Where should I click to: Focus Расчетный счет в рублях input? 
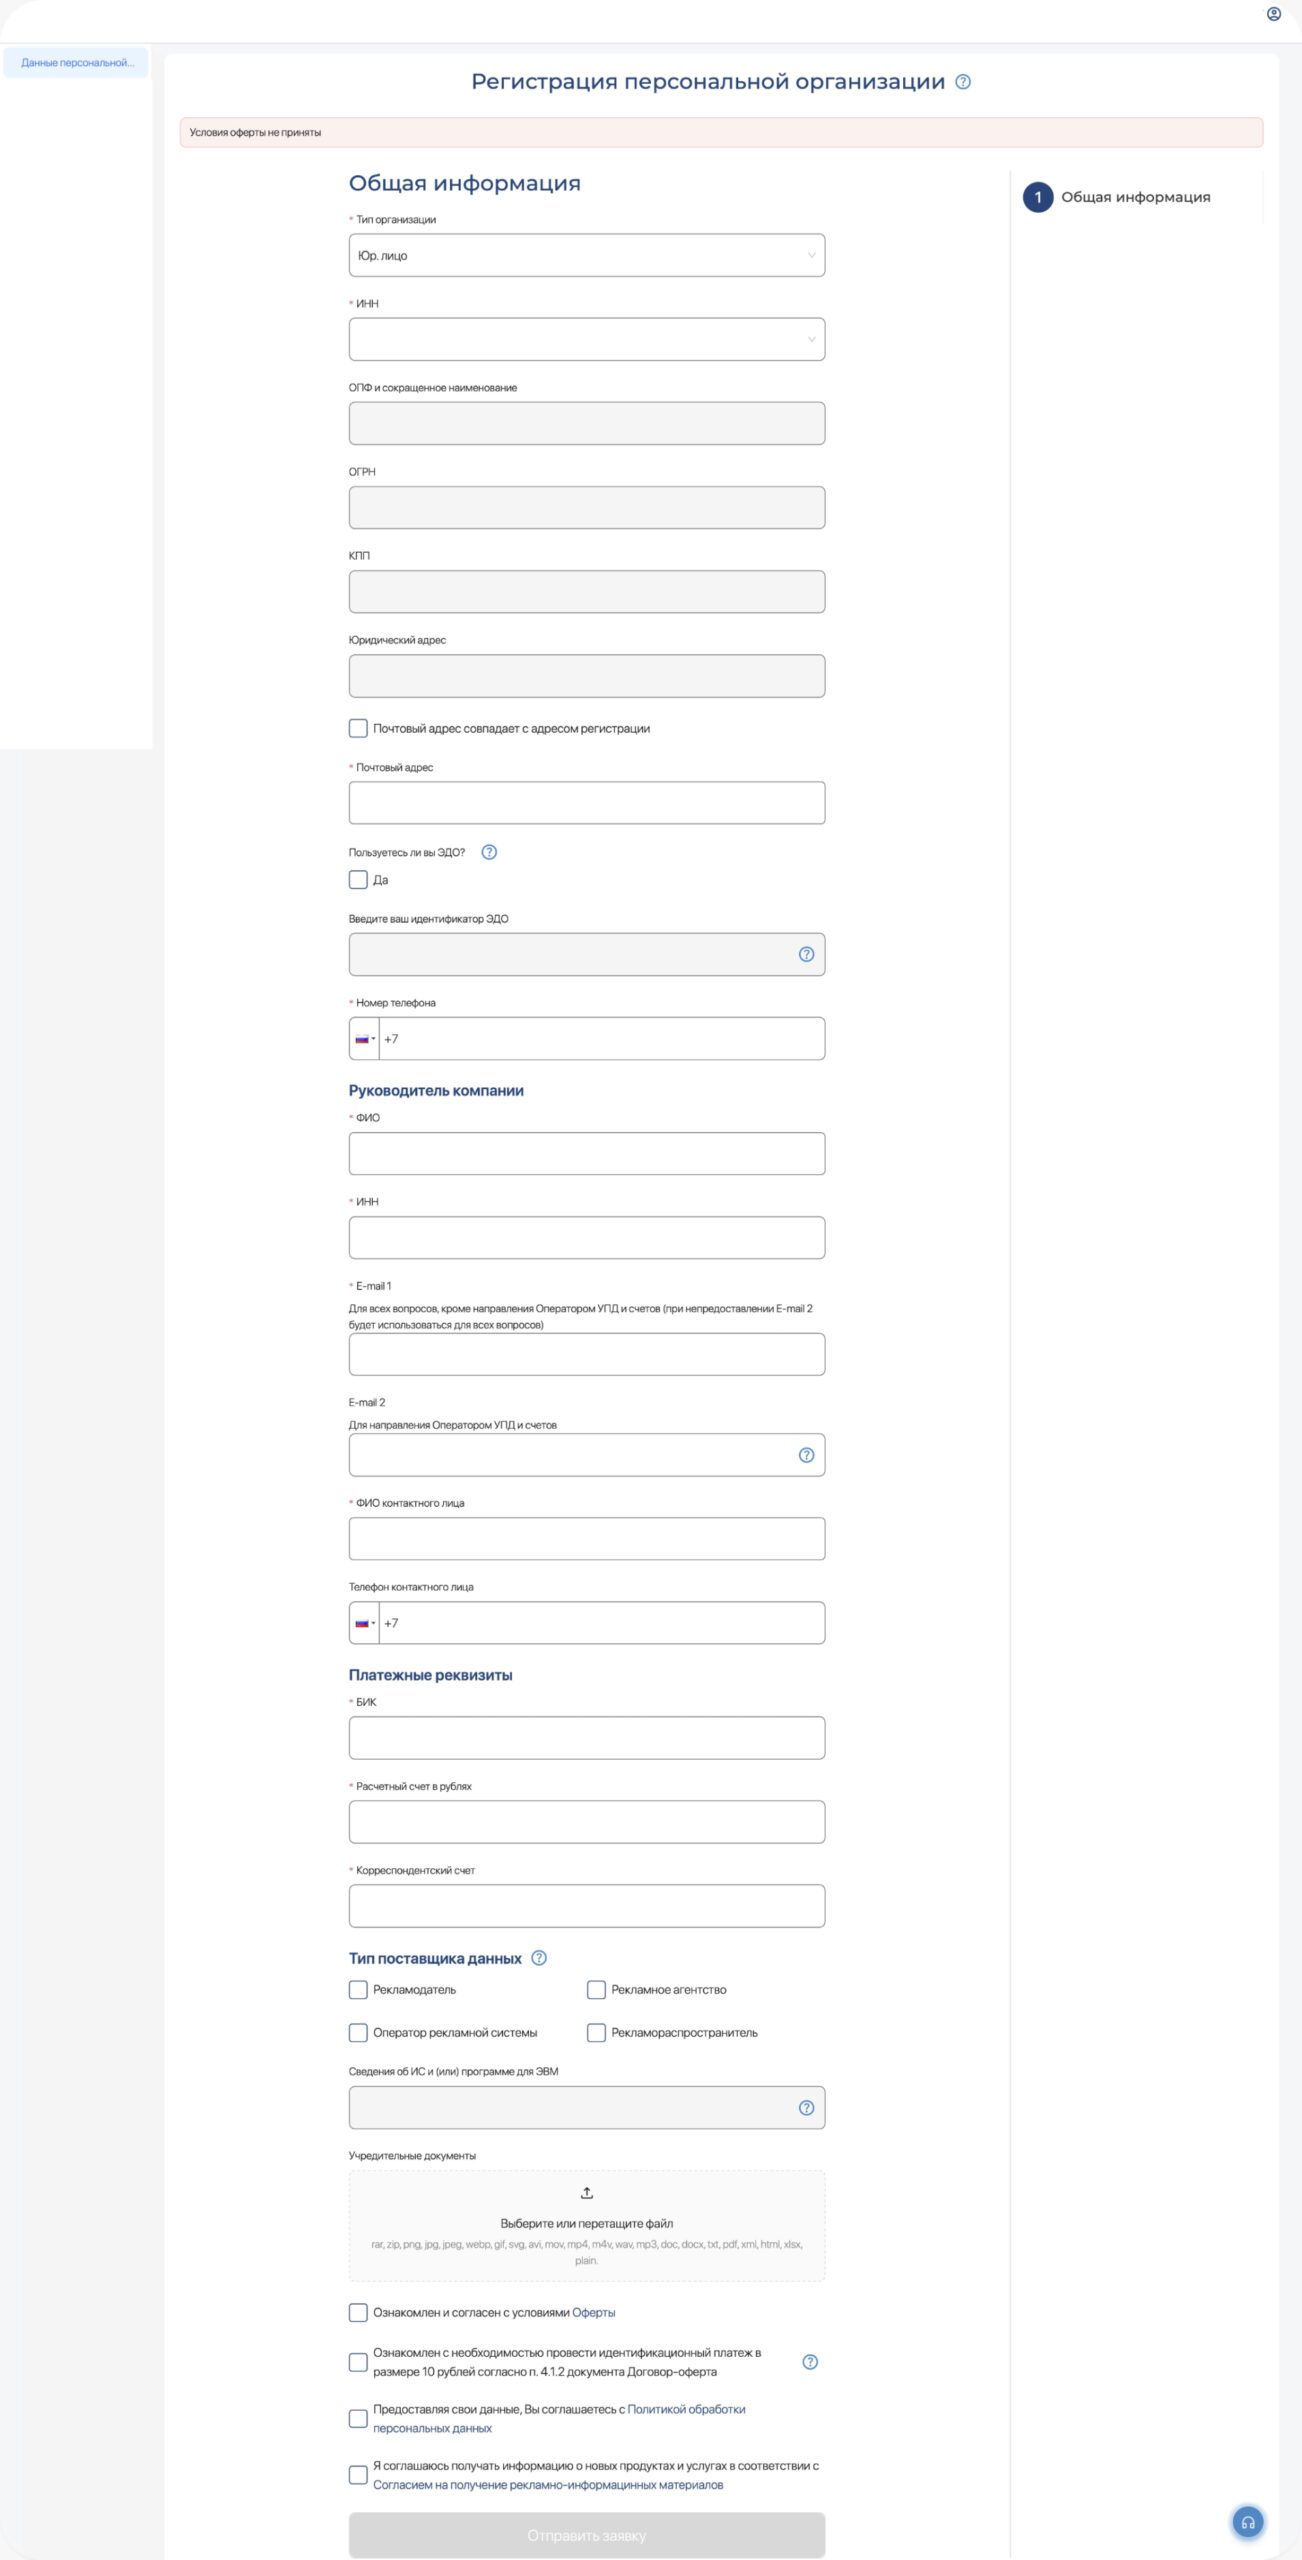[587, 1822]
